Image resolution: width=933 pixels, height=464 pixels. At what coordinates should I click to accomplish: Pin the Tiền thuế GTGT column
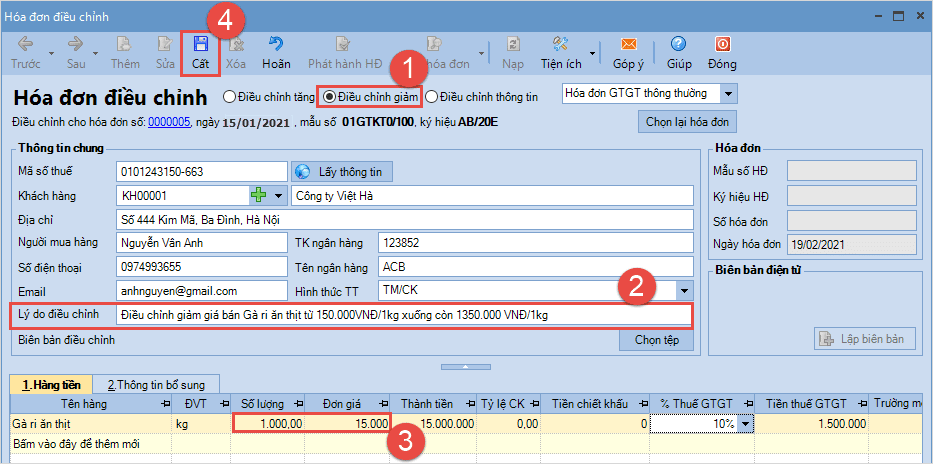click(862, 404)
